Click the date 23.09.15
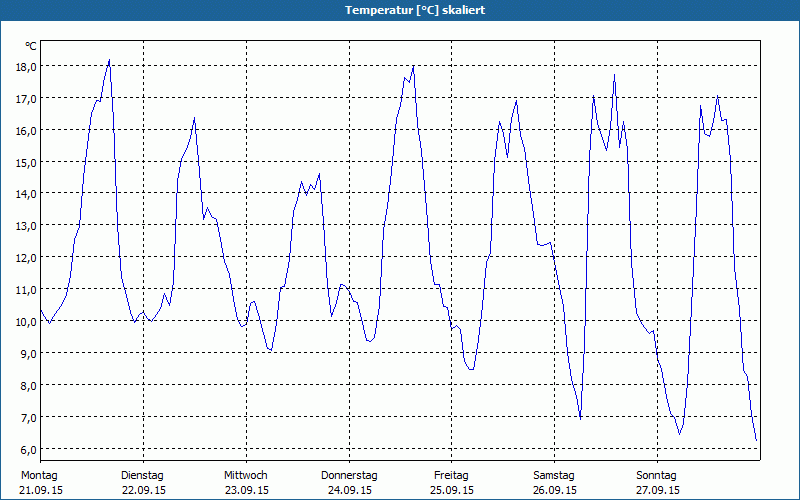 (x=247, y=490)
